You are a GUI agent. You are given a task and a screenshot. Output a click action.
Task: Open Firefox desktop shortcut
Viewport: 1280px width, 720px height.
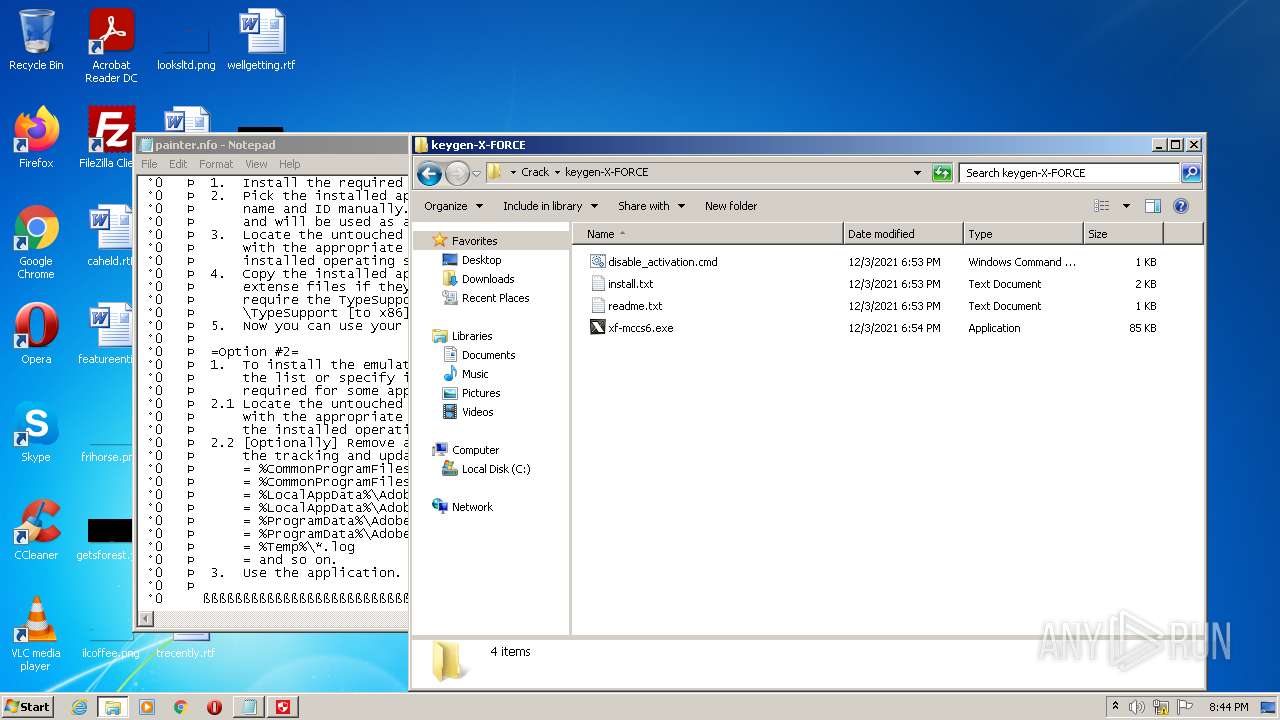[x=36, y=138]
